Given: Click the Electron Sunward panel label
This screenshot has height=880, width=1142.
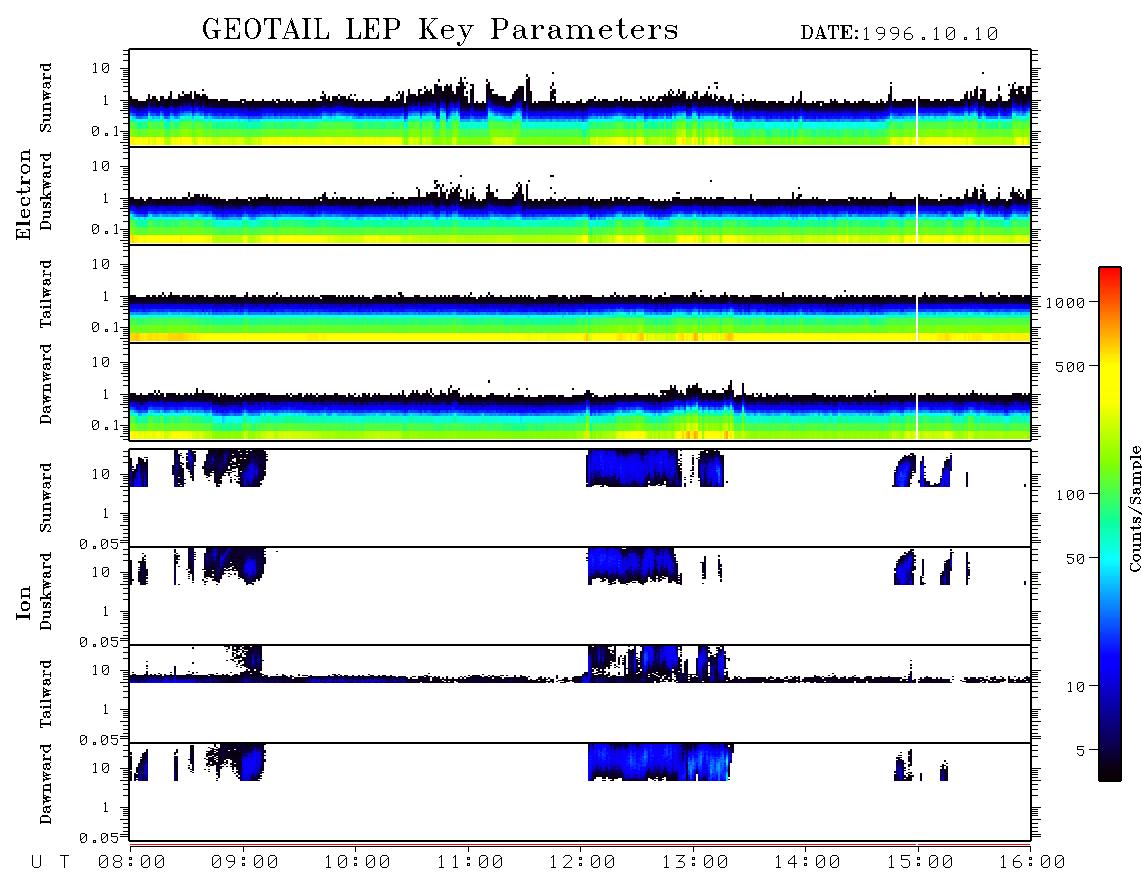Looking at the screenshot, I should [46, 98].
